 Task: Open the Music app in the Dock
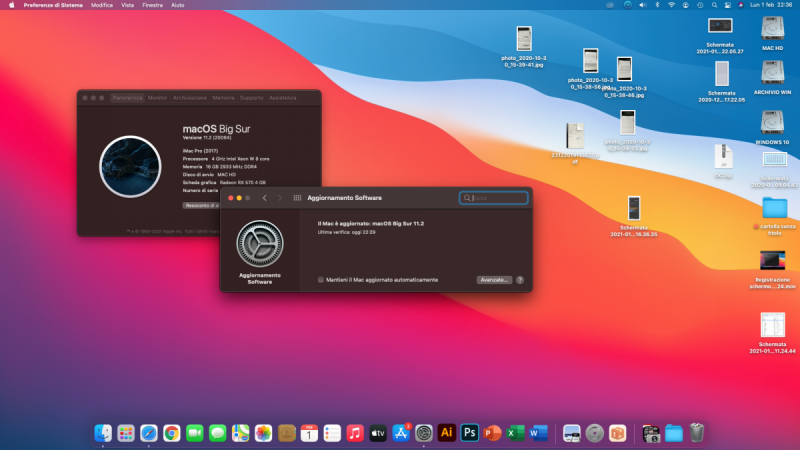355,433
